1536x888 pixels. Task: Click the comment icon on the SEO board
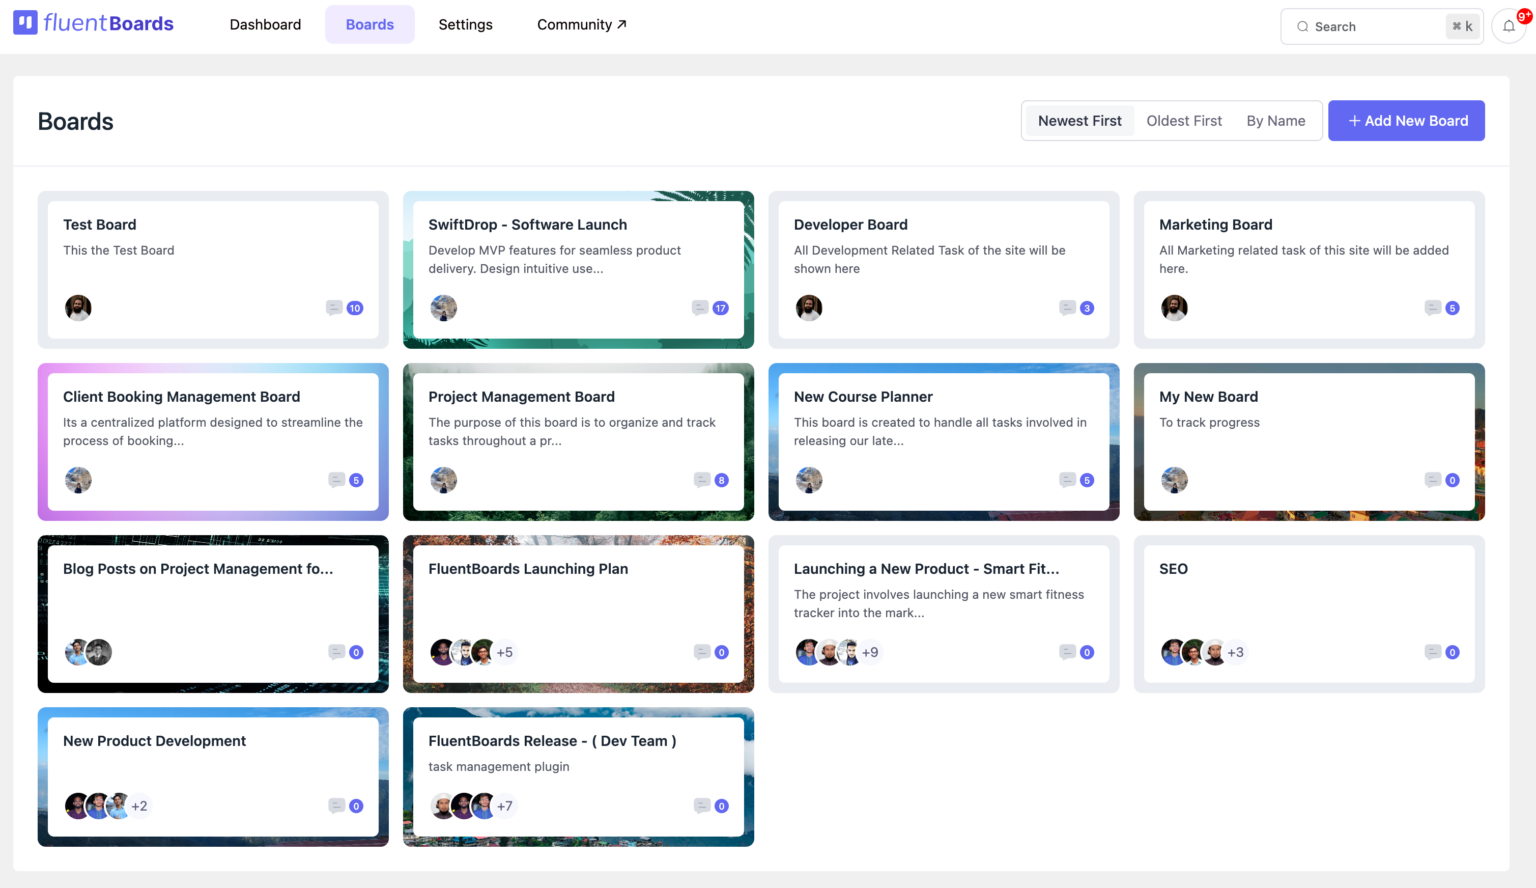pos(1434,652)
